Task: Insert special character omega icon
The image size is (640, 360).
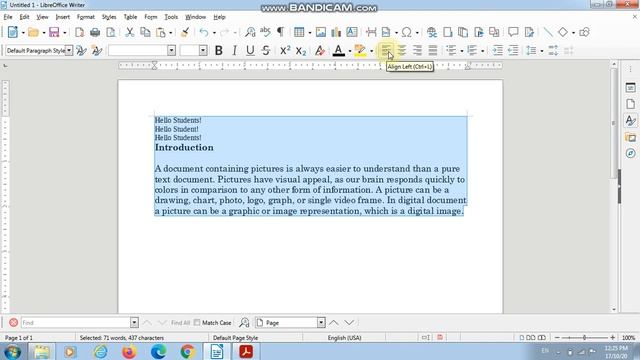Action: pyautogui.click(x=407, y=32)
